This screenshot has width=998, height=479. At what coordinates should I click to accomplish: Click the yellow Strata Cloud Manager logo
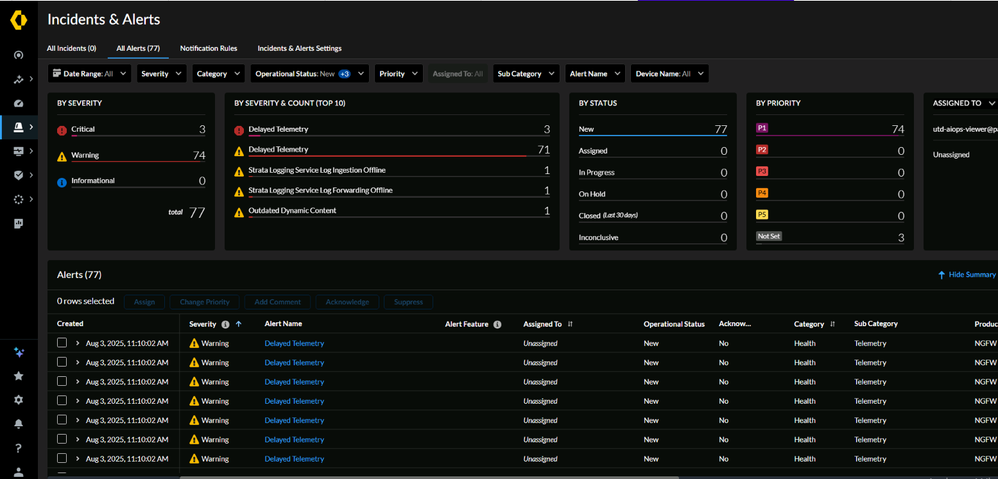tap(18, 20)
